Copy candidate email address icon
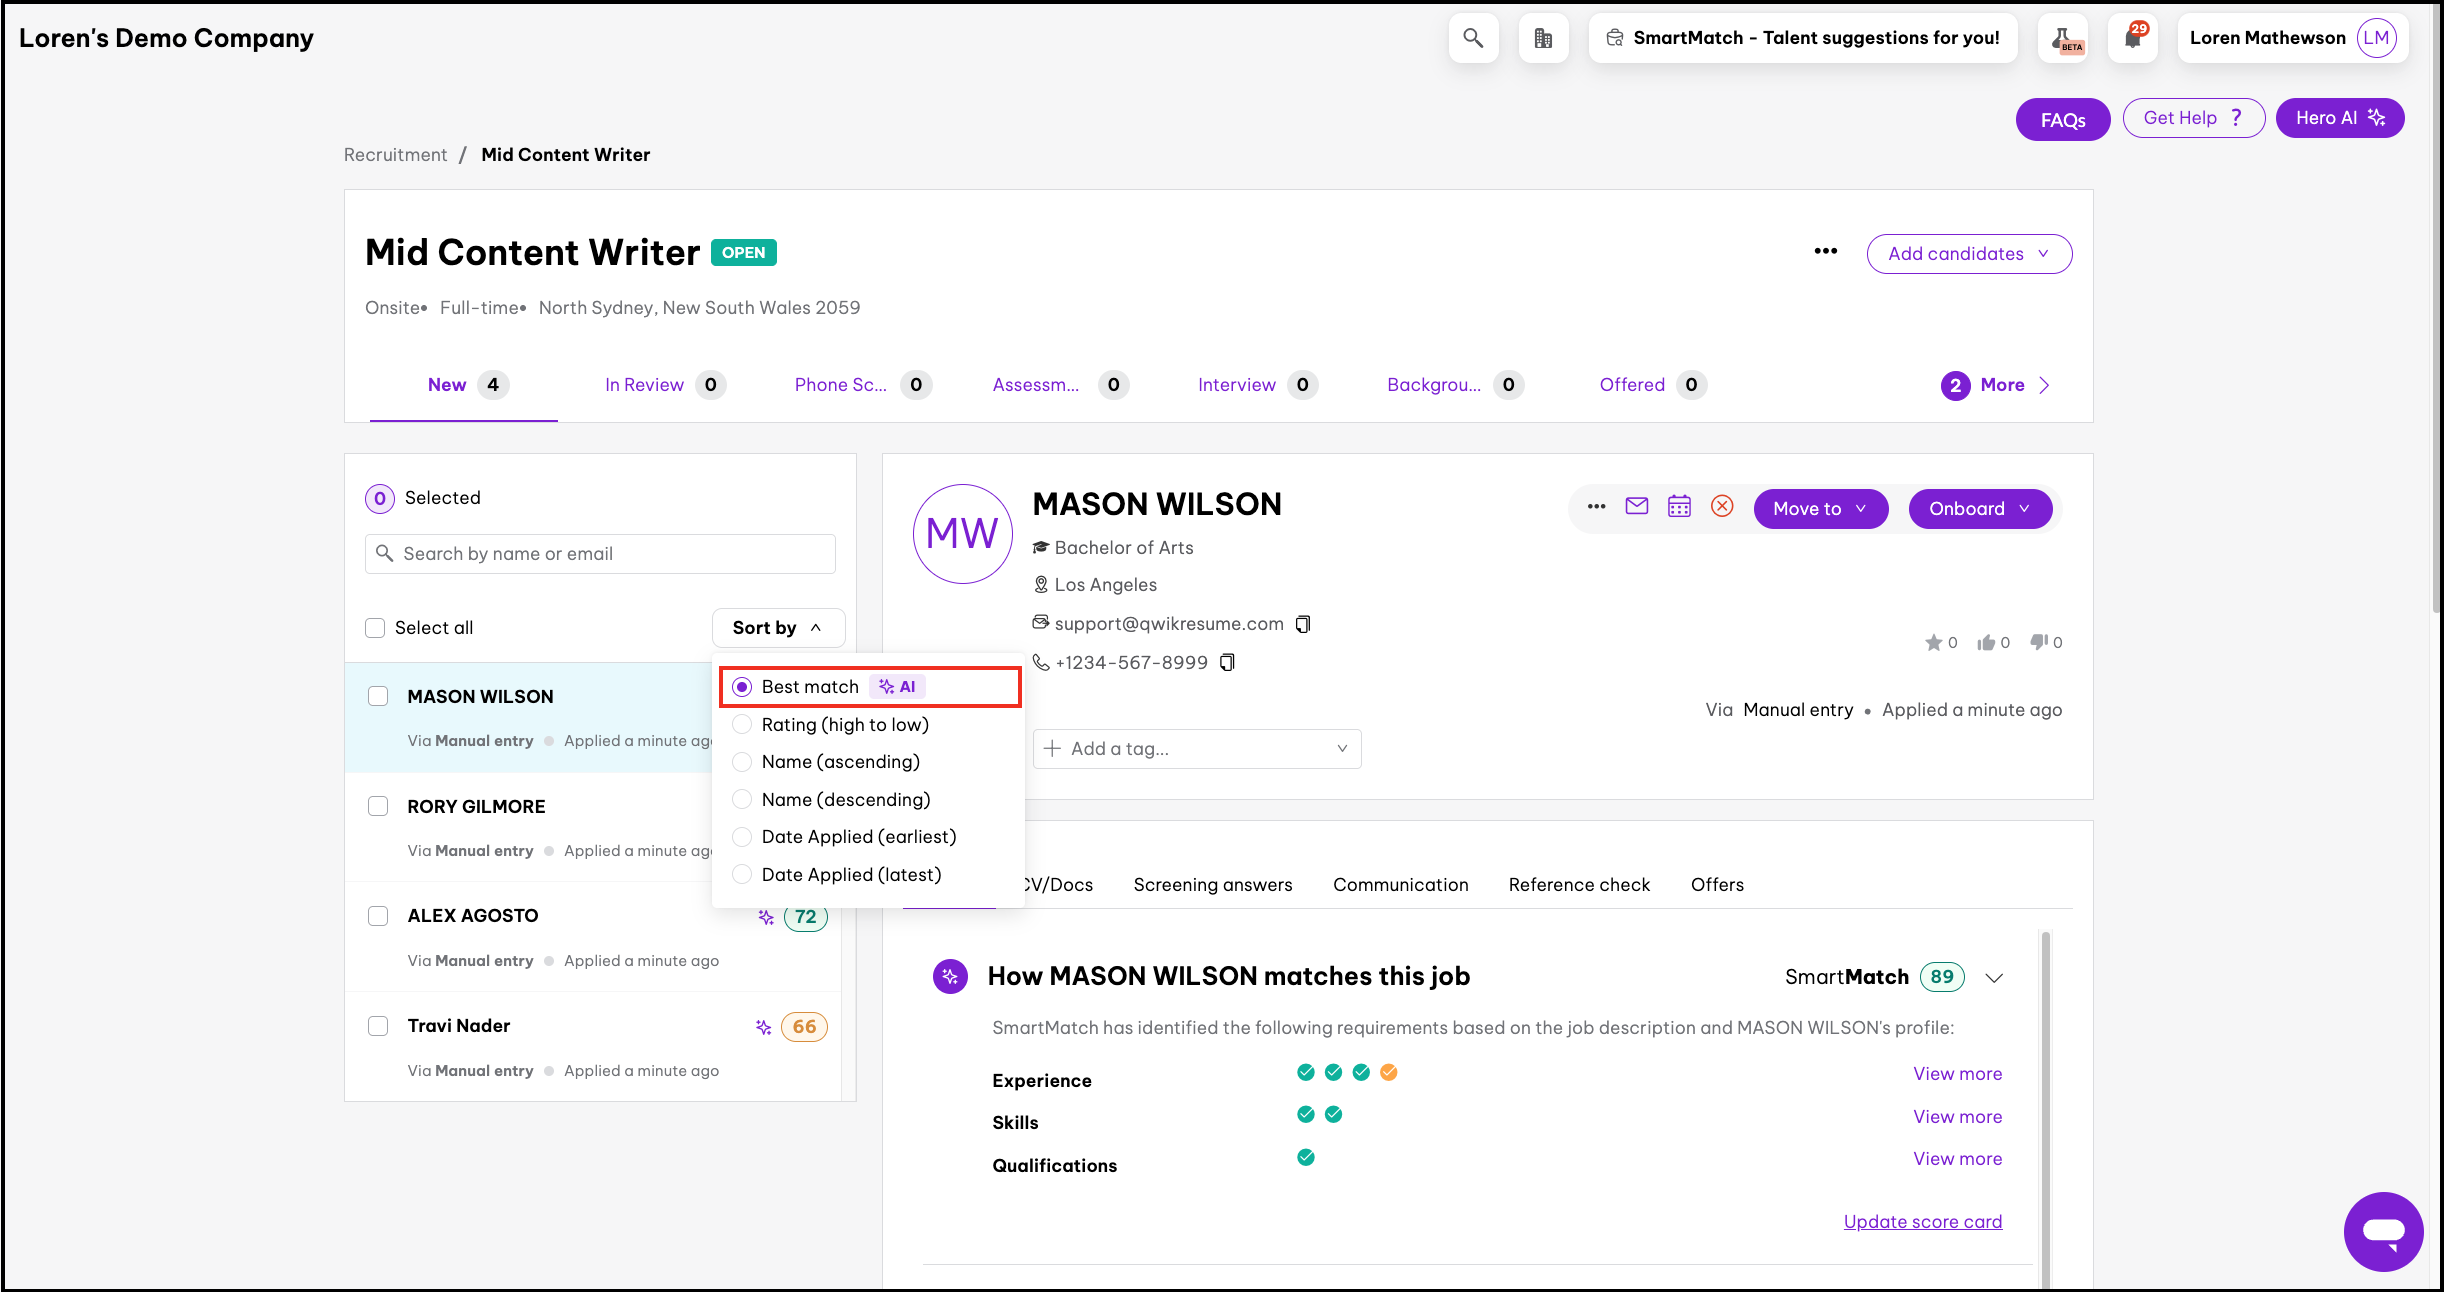Screen dimensions: 2444x1292 pyautogui.click(x=1303, y=624)
